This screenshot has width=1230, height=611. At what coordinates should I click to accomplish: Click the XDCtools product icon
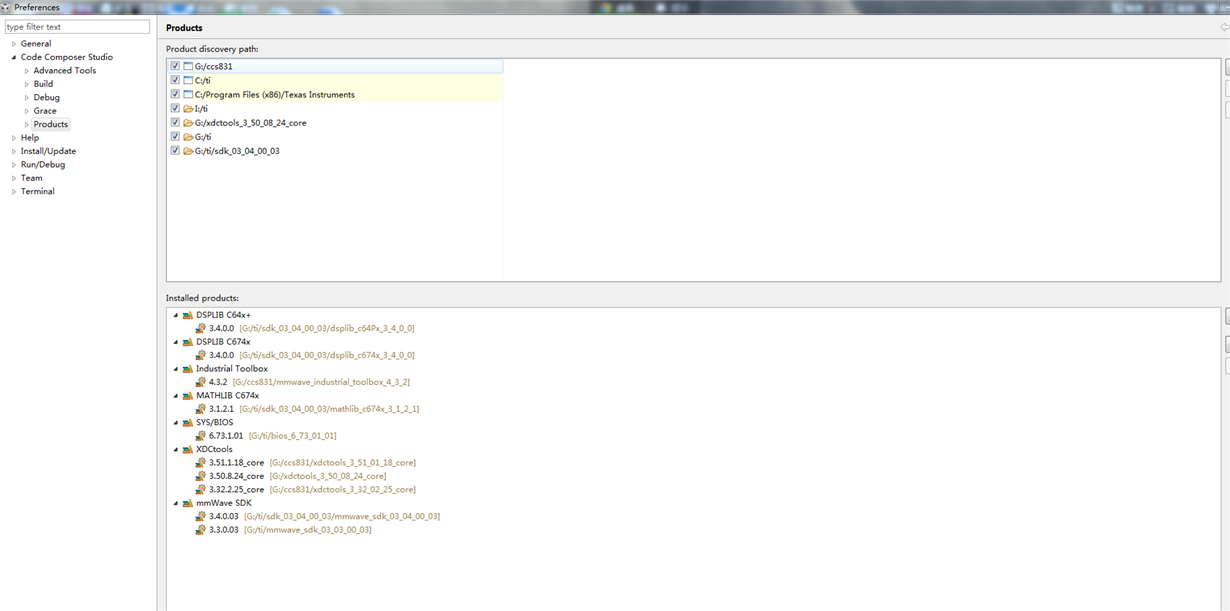click(x=188, y=450)
